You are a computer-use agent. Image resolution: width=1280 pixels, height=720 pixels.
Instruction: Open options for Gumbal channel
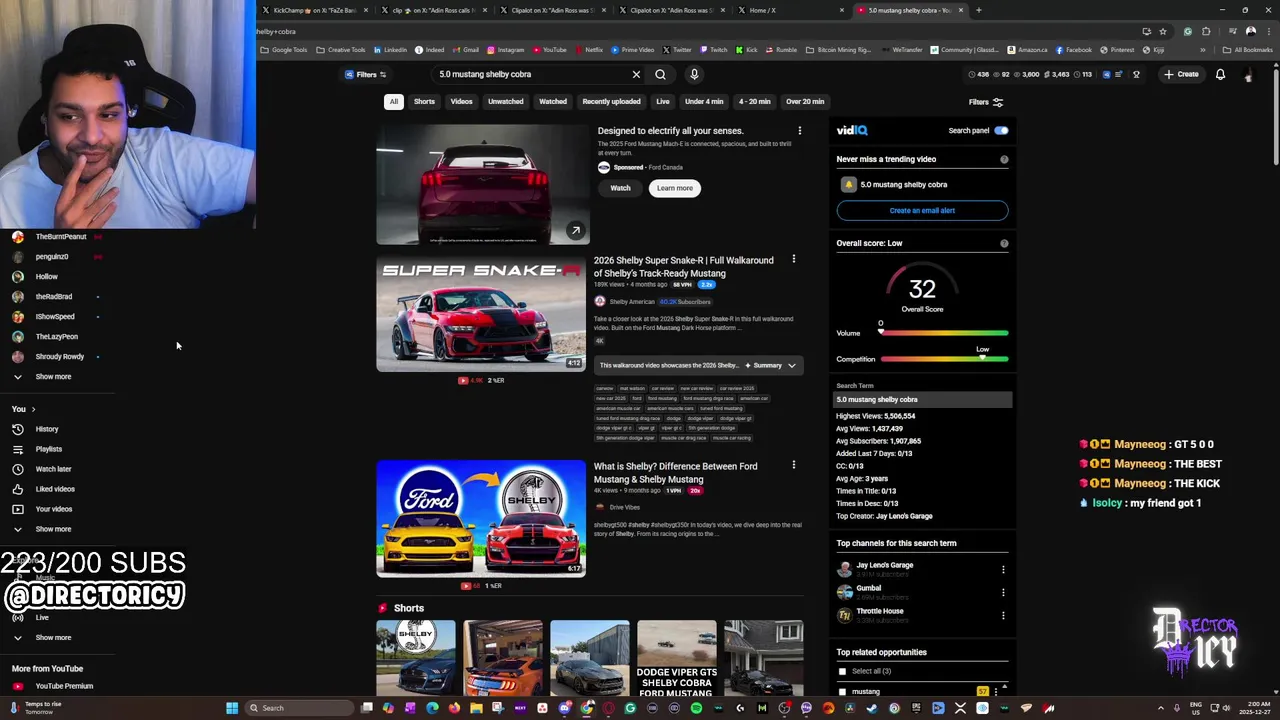[x=1003, y=593]
